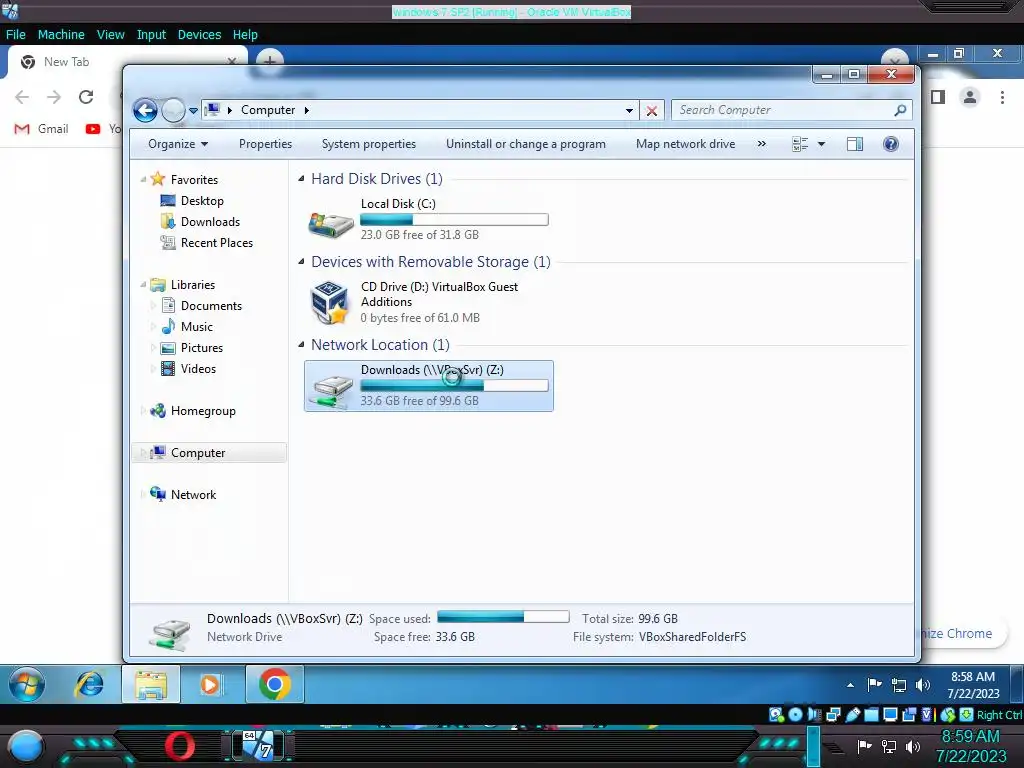1024x768 pixels.
Task: Show more toolbar commands via chevron
Action: [761, 144]
